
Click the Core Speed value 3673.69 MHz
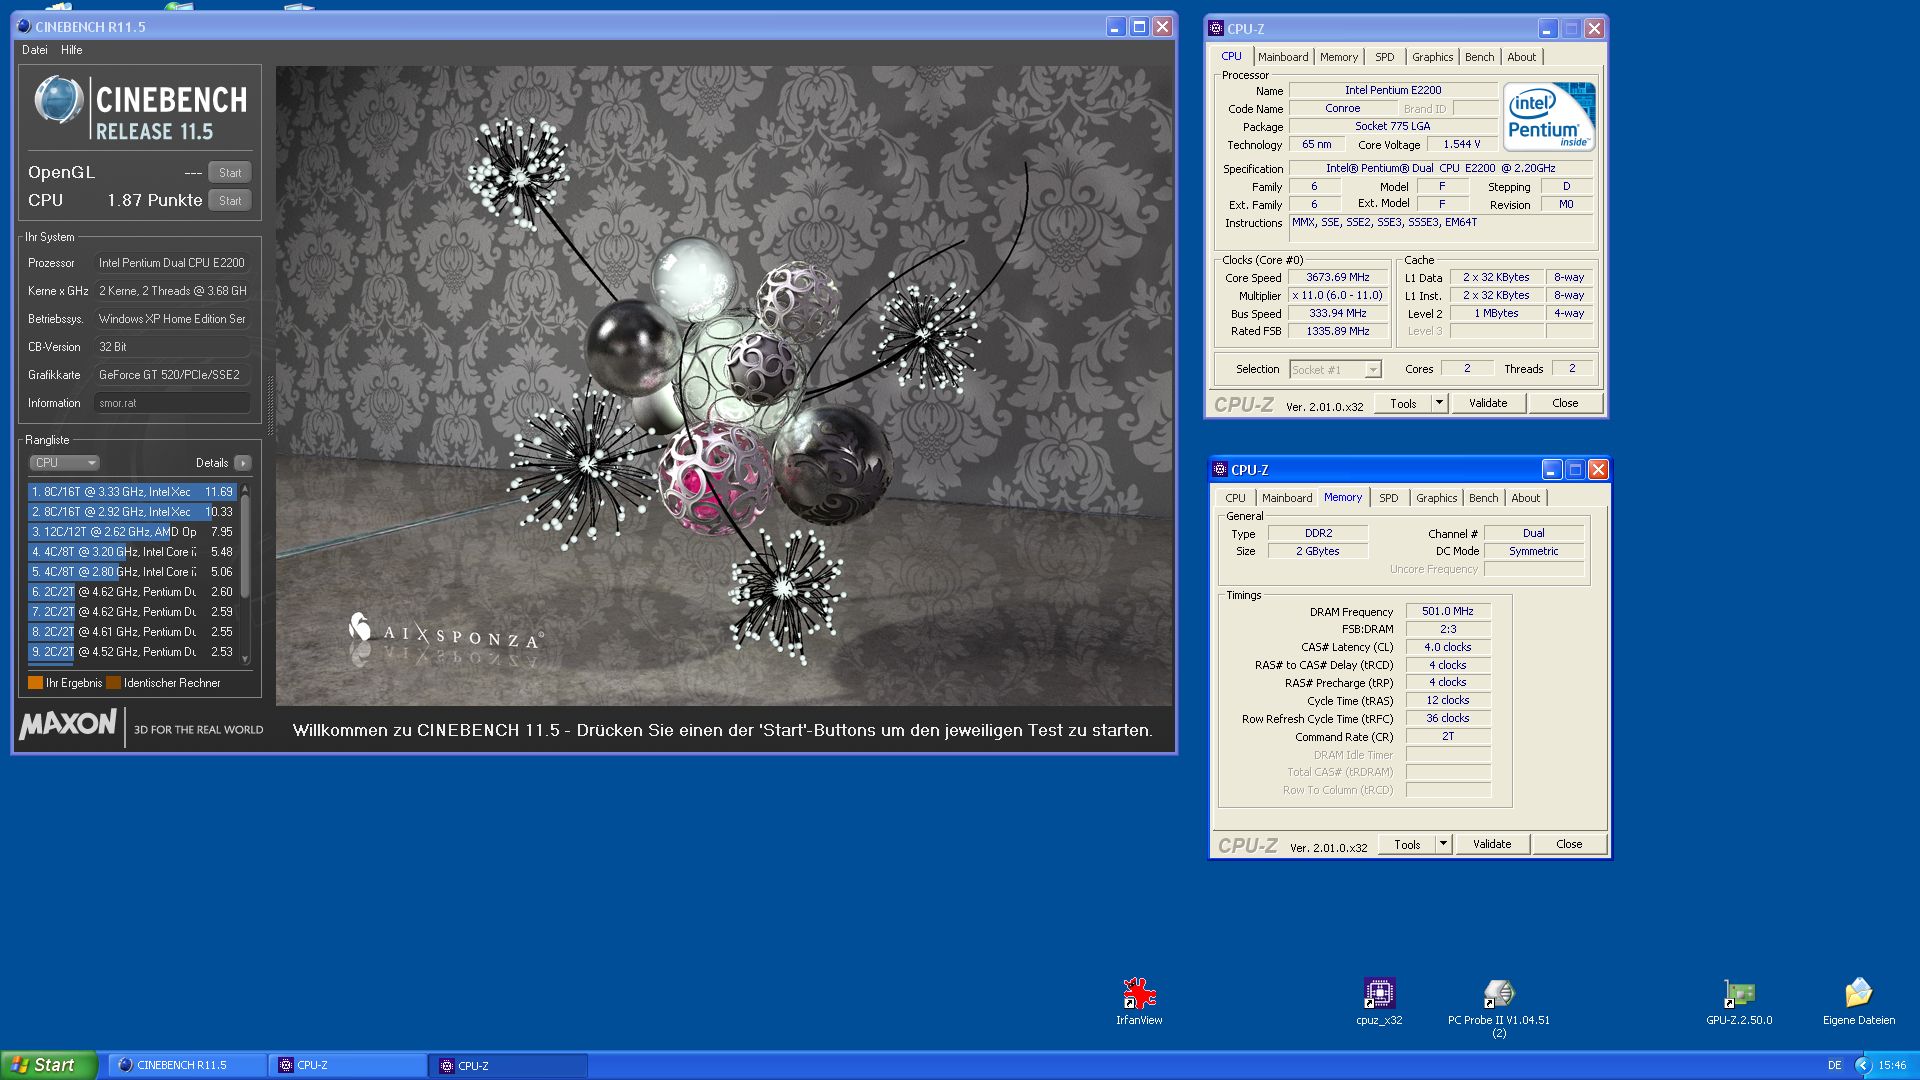coord(1338,278)
